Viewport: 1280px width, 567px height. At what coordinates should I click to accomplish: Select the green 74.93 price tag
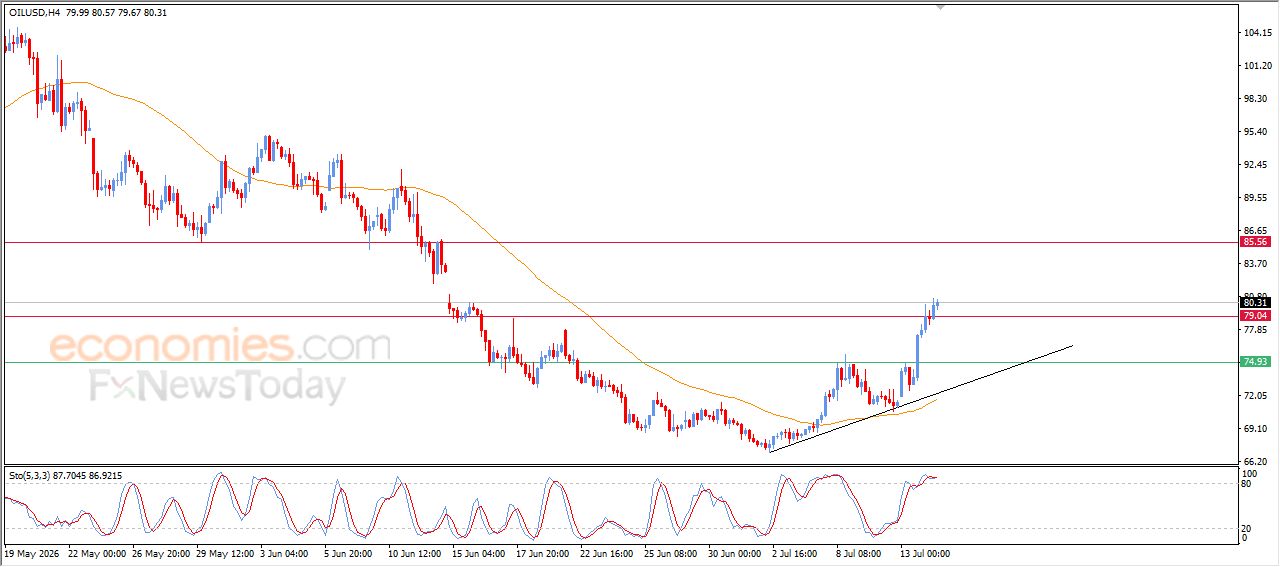click(x=1255, y=362)
